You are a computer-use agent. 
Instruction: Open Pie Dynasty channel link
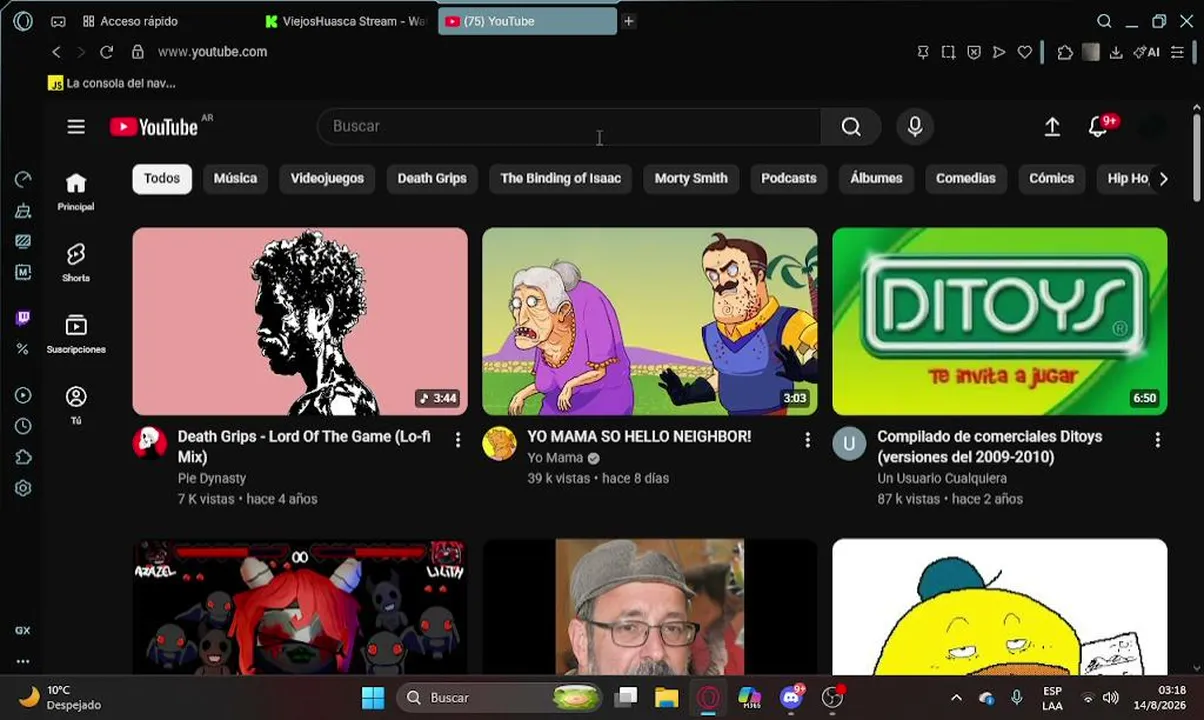click(212, 478)
